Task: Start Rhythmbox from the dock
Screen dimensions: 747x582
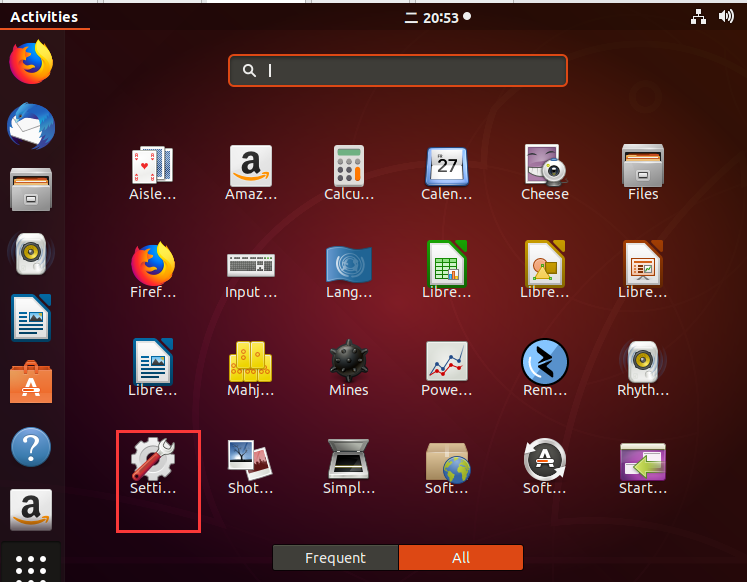Action: (31, 253)
